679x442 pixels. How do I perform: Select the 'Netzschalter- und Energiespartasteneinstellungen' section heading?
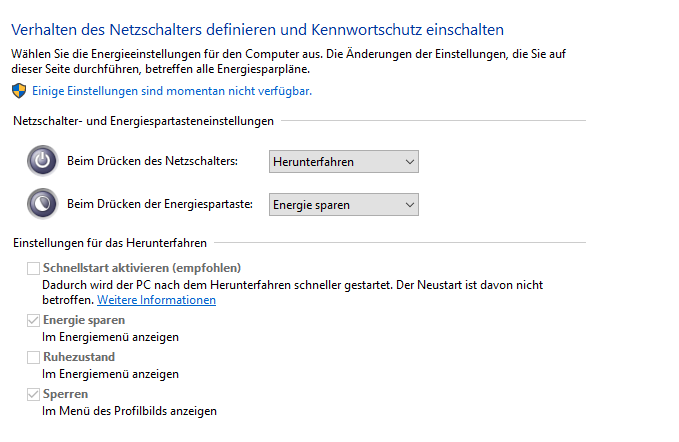143,121
